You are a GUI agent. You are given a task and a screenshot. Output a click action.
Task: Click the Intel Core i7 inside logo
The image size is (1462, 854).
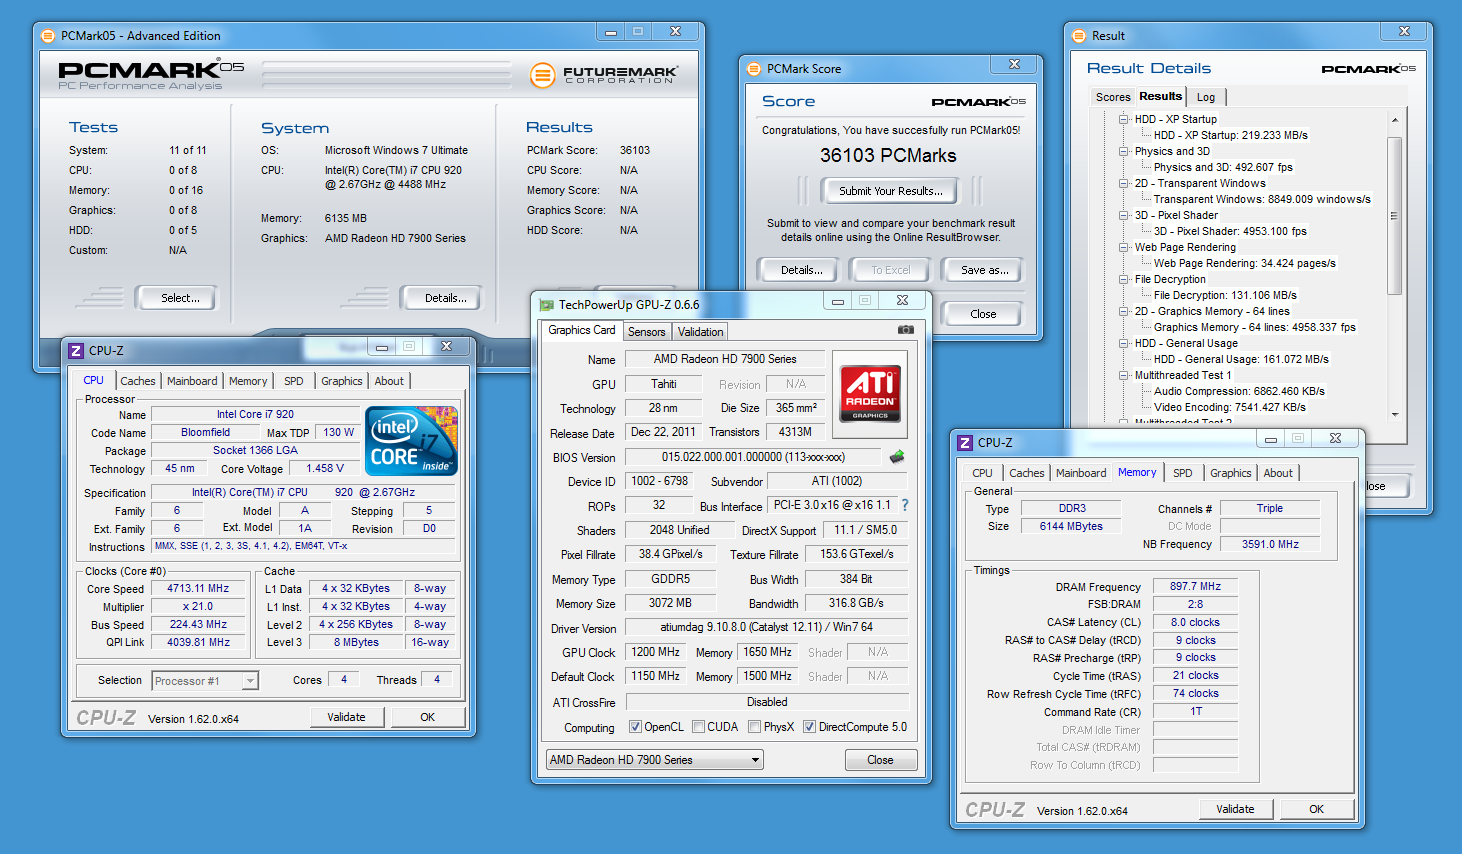[x=412, y=441]
